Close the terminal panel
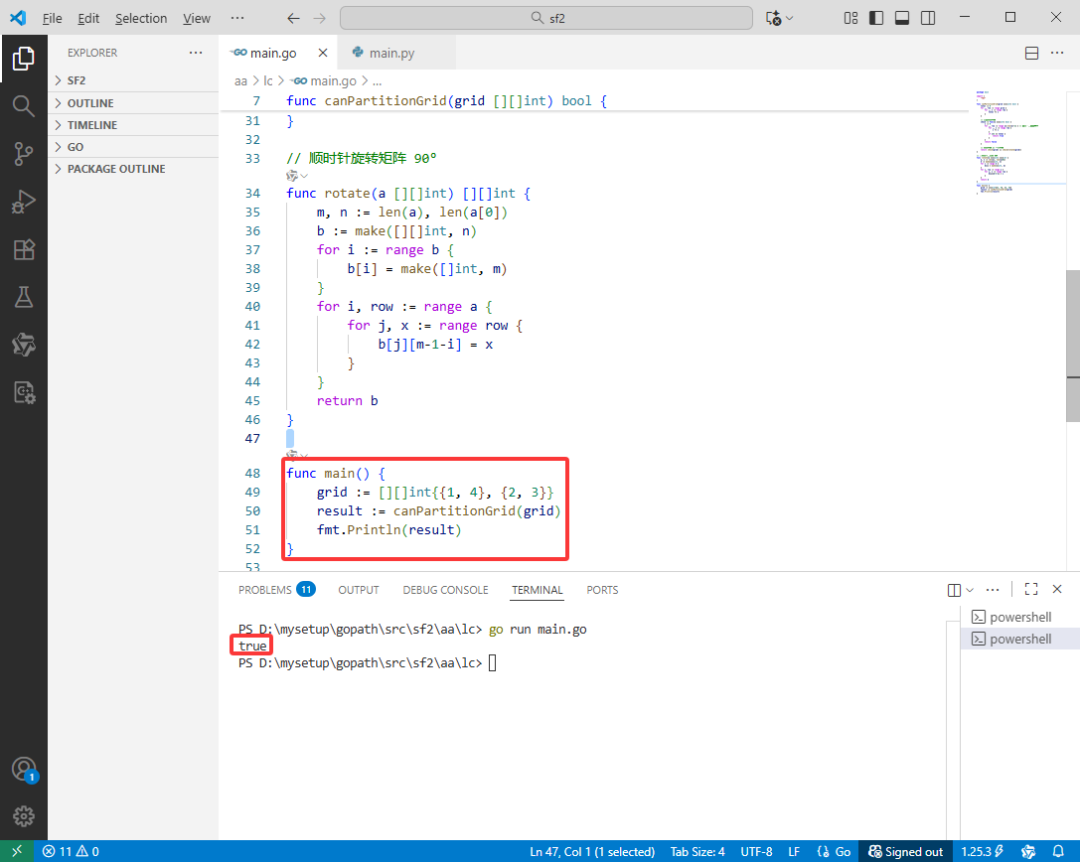Screen dimensions: 1080x862 point(1057,589)
